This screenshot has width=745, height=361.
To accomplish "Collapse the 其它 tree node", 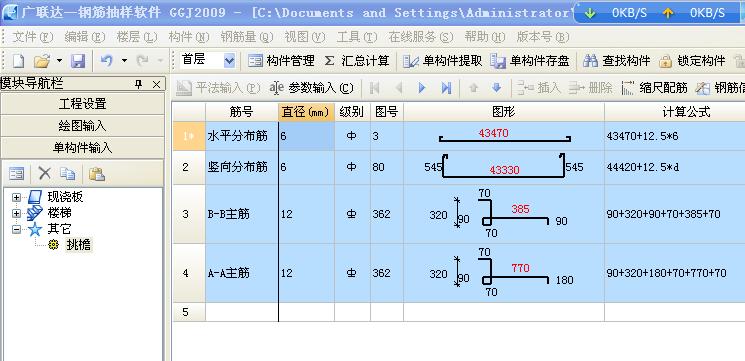I will click(x=16, y=229).
